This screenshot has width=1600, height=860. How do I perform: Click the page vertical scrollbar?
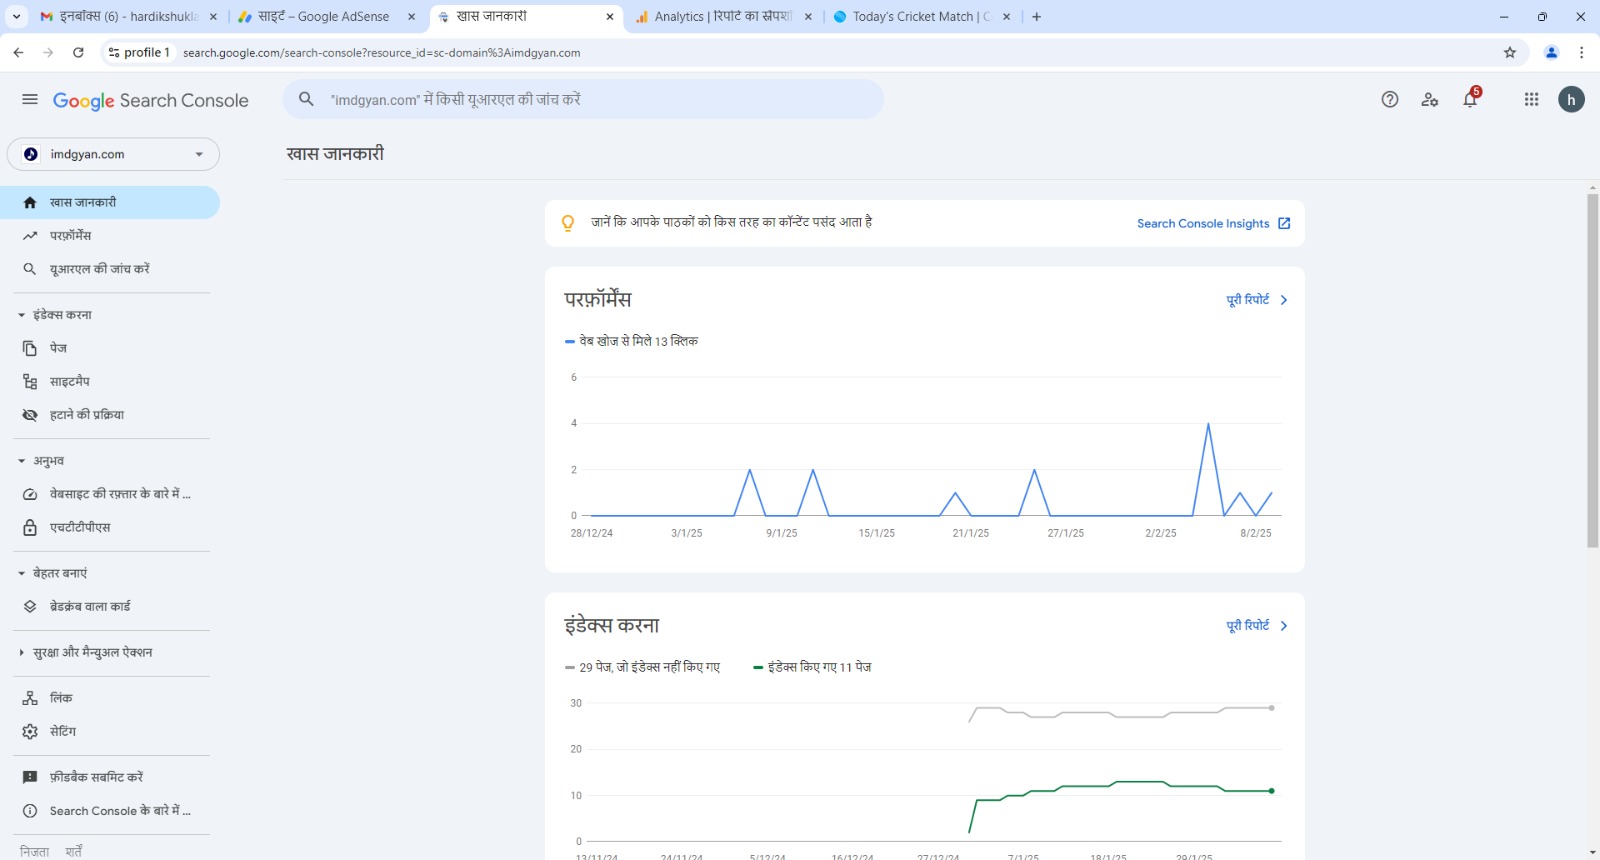[1592, 370]
